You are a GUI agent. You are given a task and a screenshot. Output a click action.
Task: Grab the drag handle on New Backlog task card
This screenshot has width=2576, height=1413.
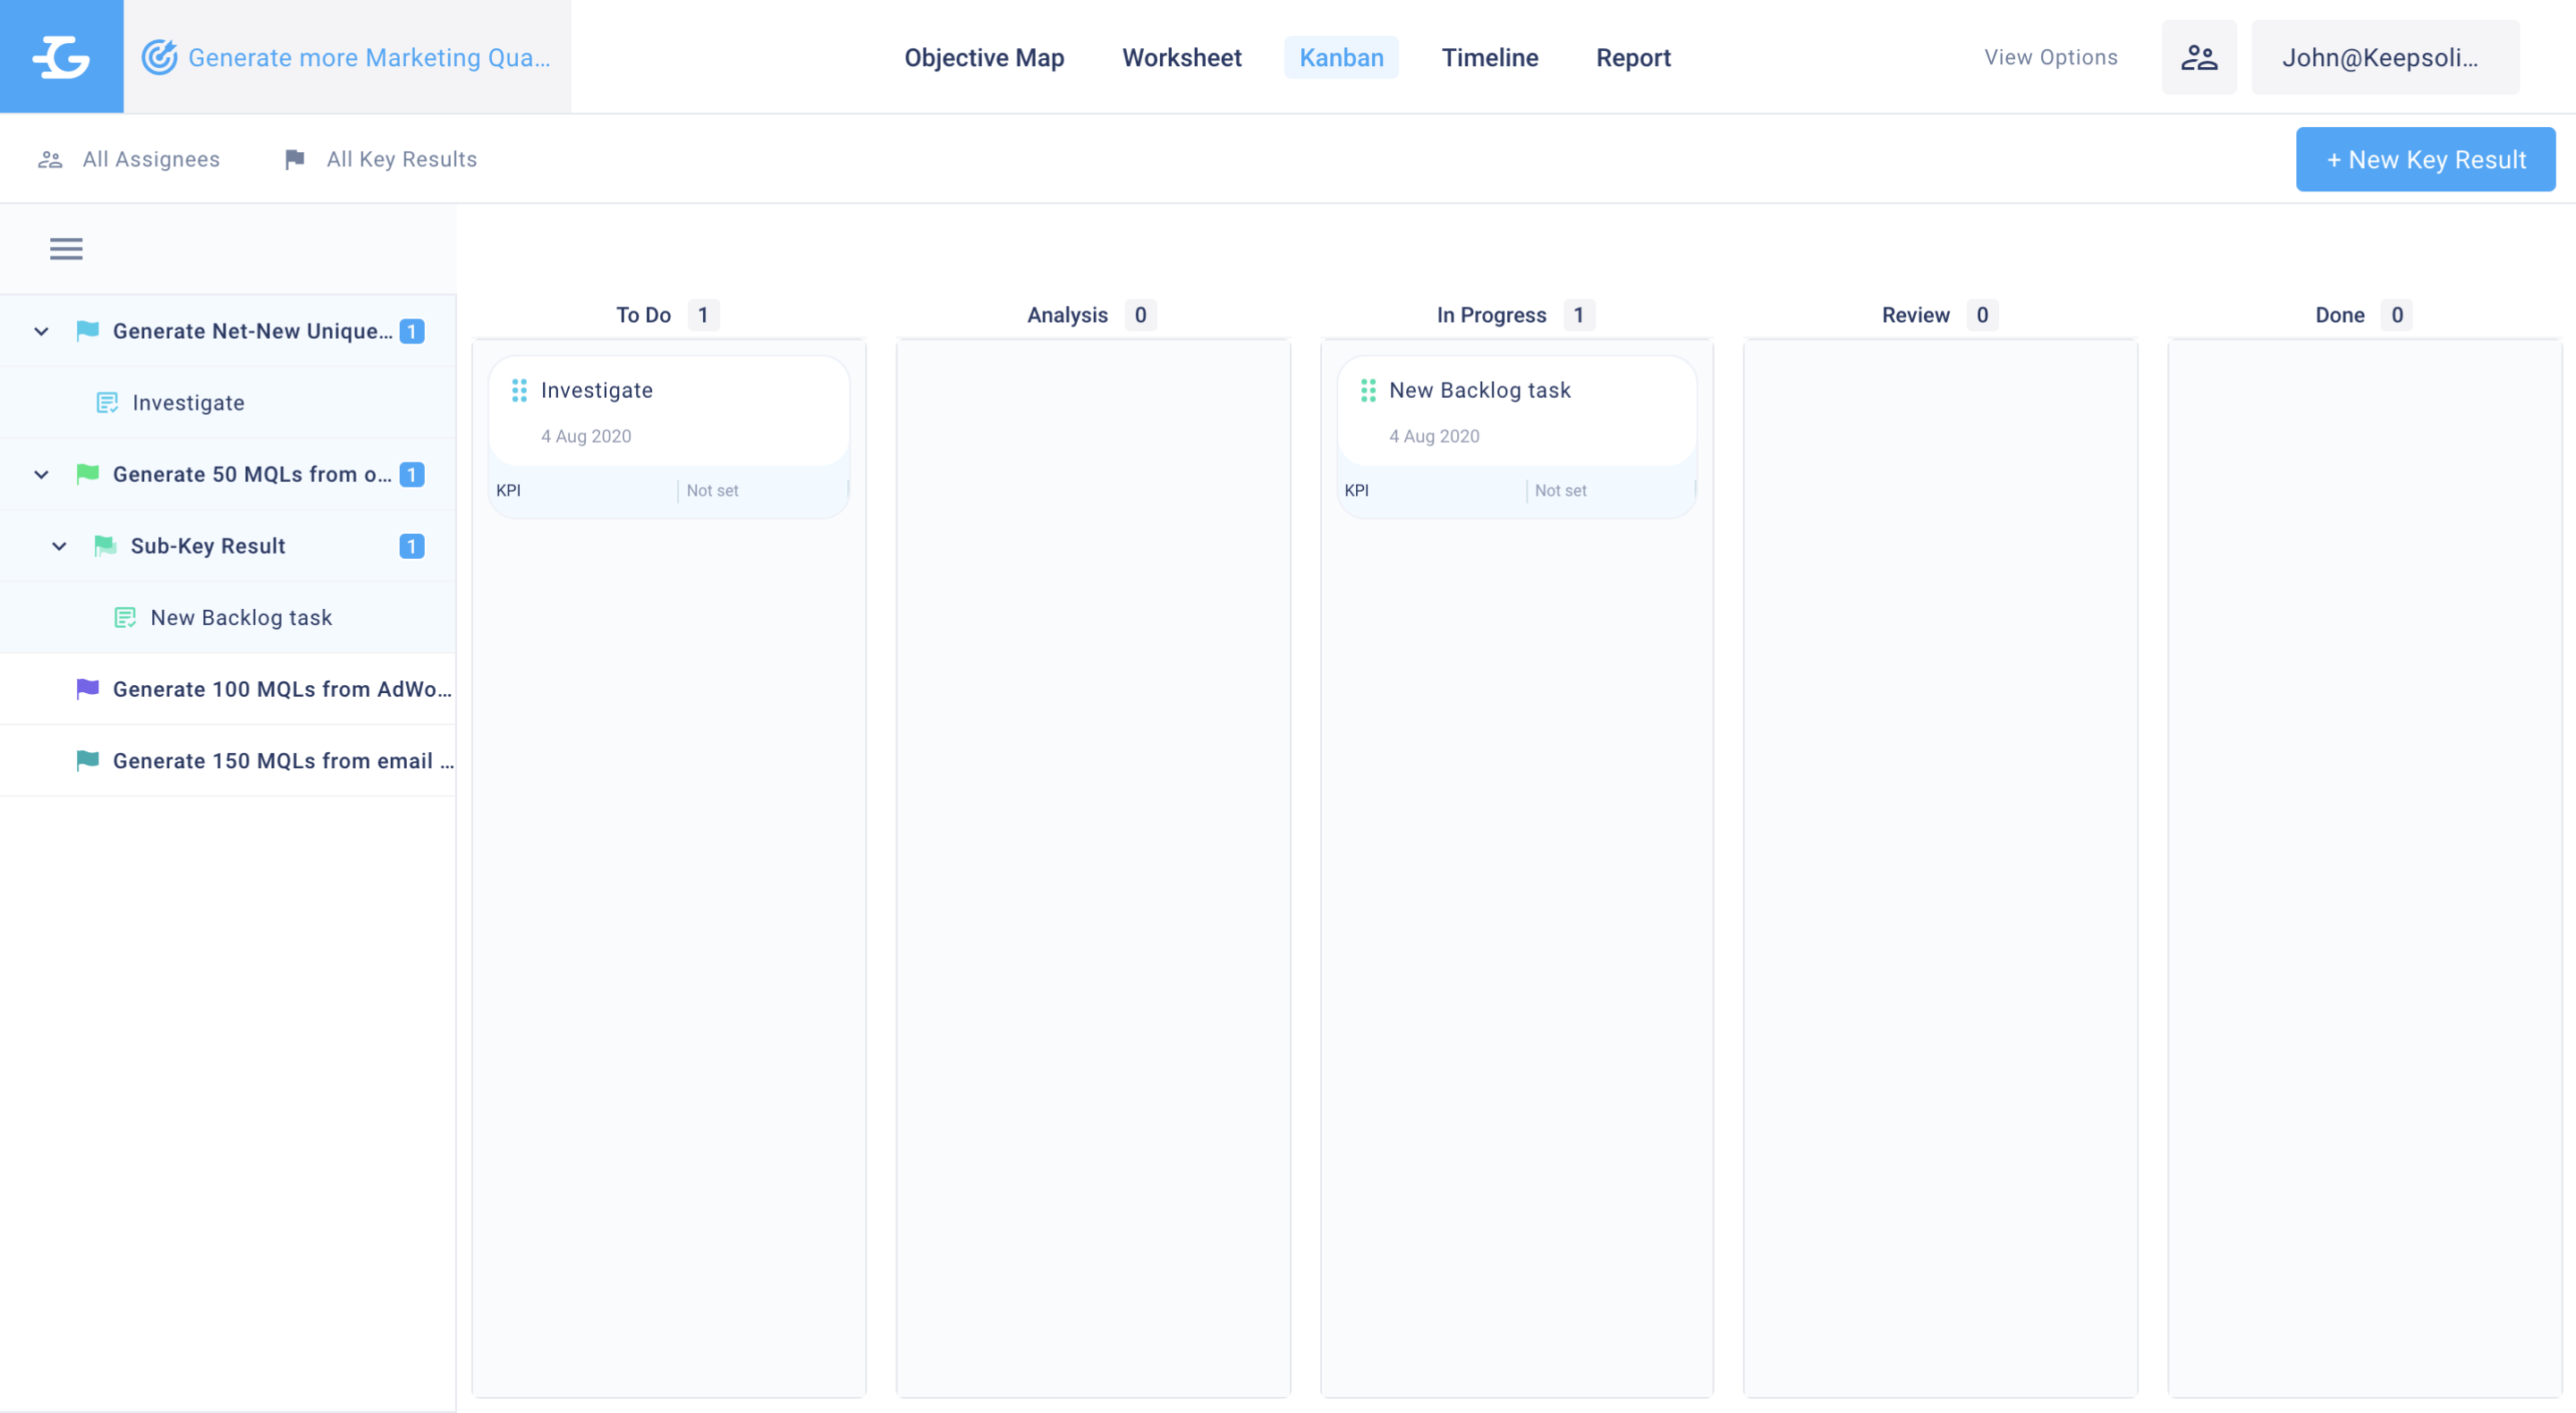(x=1368, y=390)
